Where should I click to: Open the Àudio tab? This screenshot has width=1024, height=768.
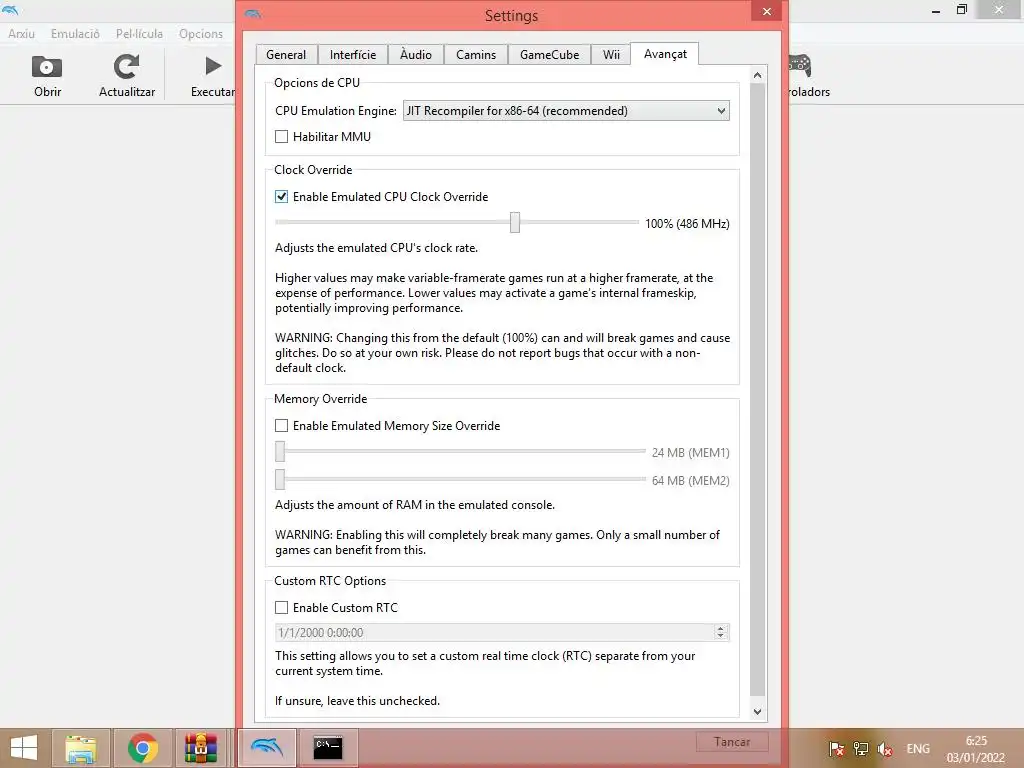[x=416, y=55]
